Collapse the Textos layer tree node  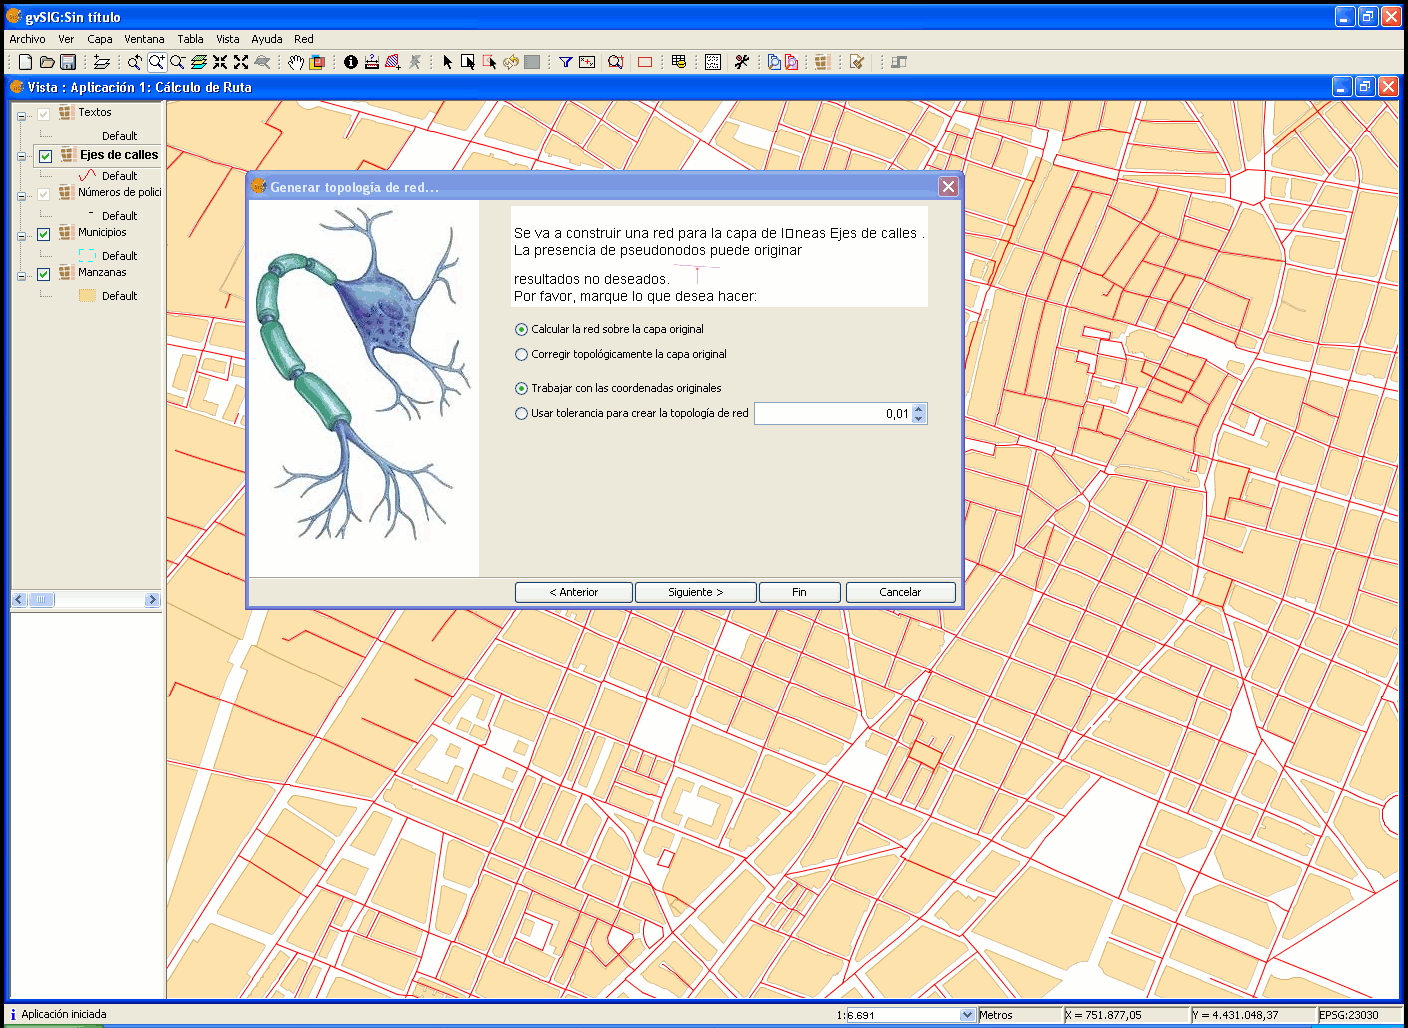pos(21,116)
